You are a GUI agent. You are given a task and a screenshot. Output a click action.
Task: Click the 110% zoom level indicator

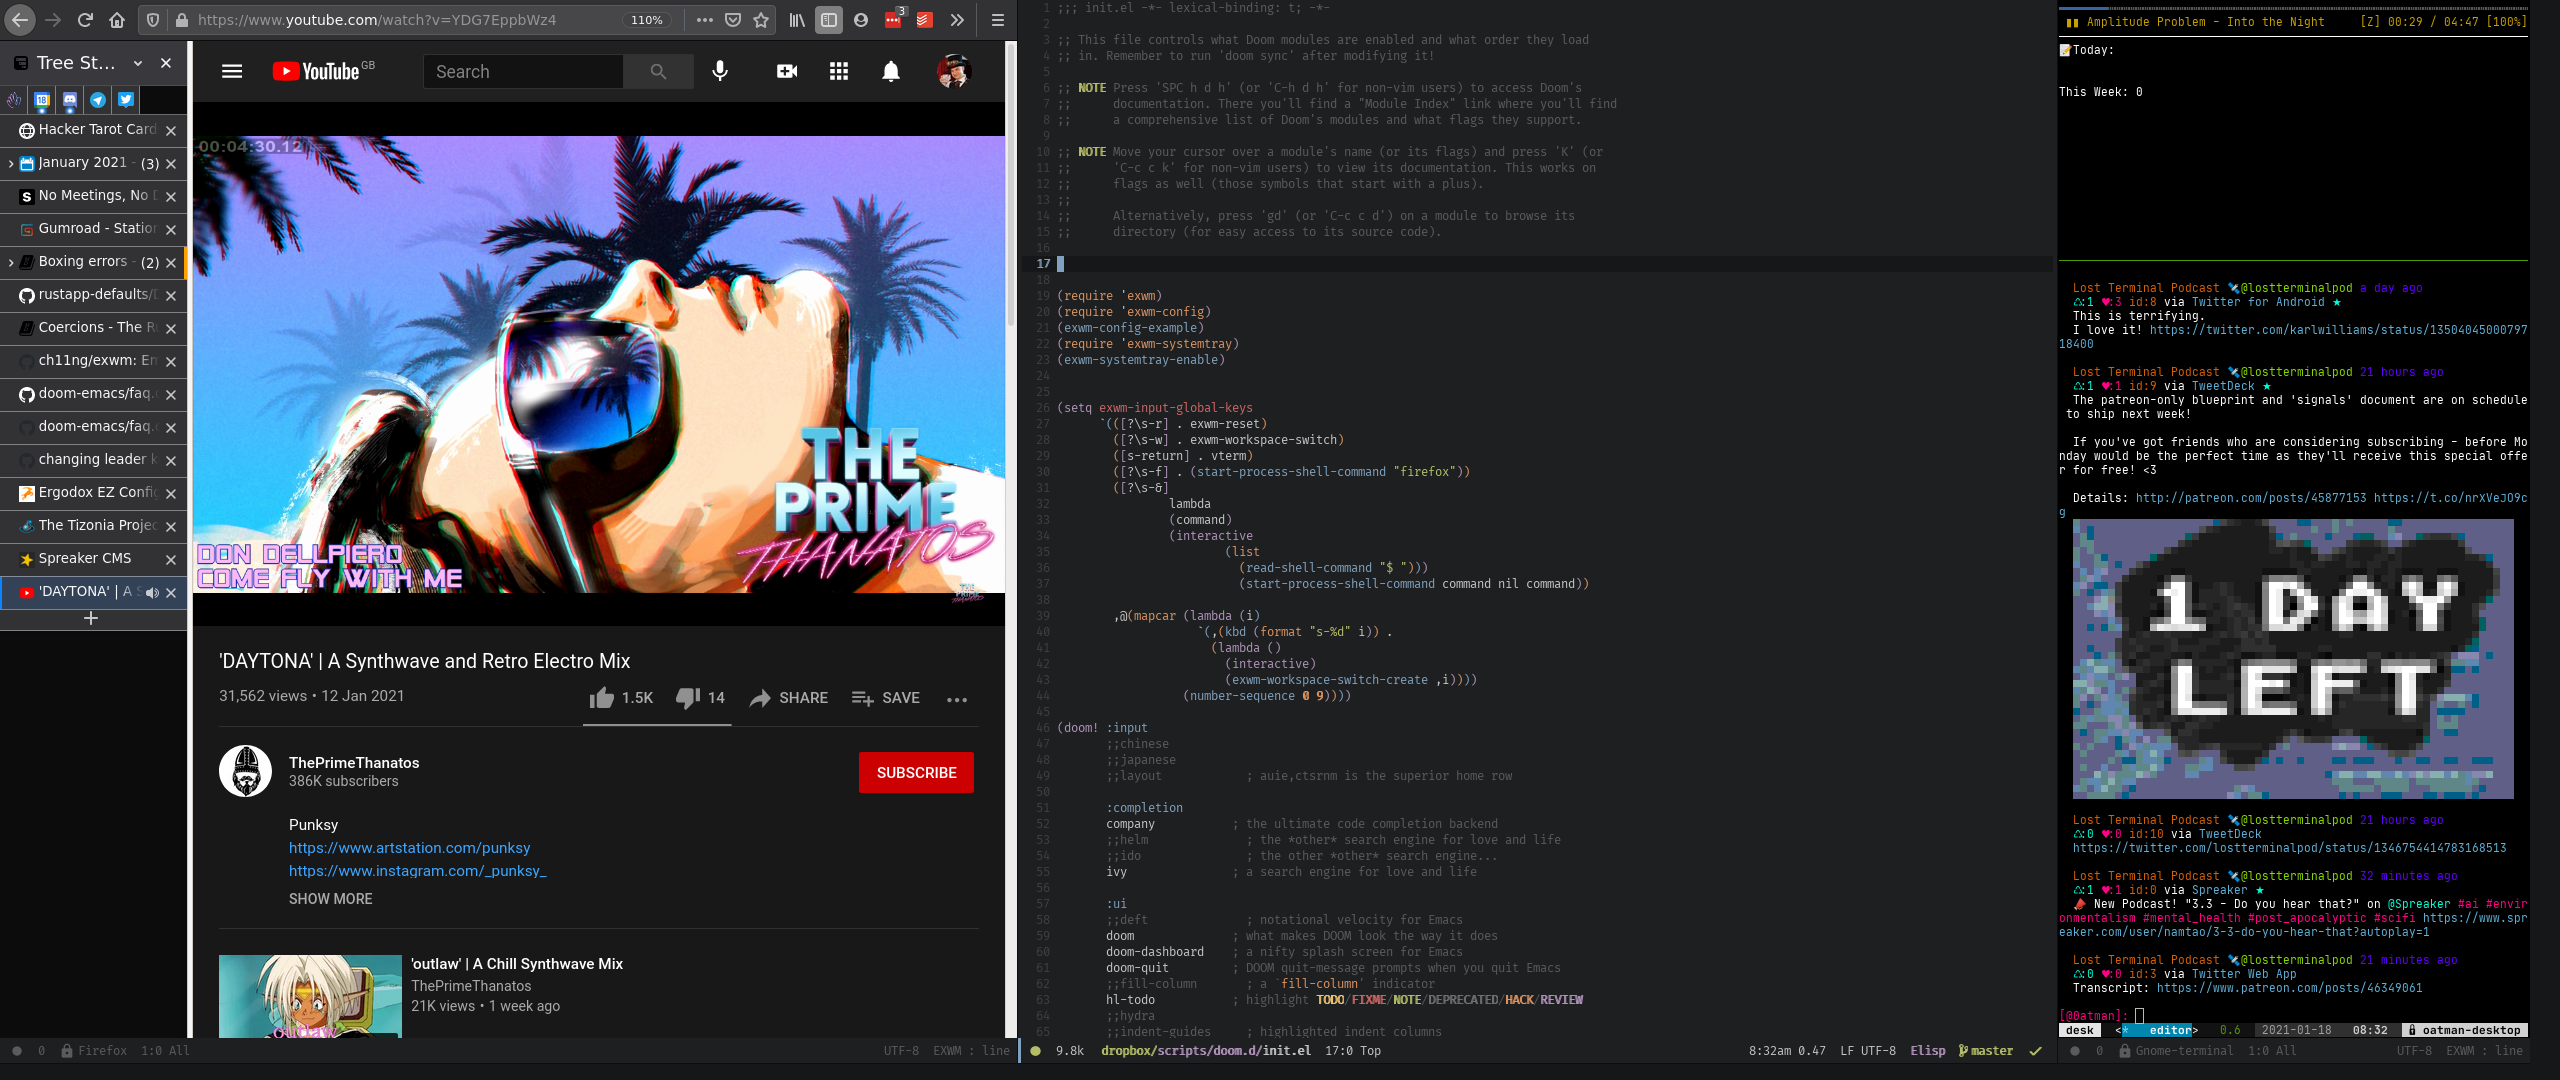click(x=647, y=20)
